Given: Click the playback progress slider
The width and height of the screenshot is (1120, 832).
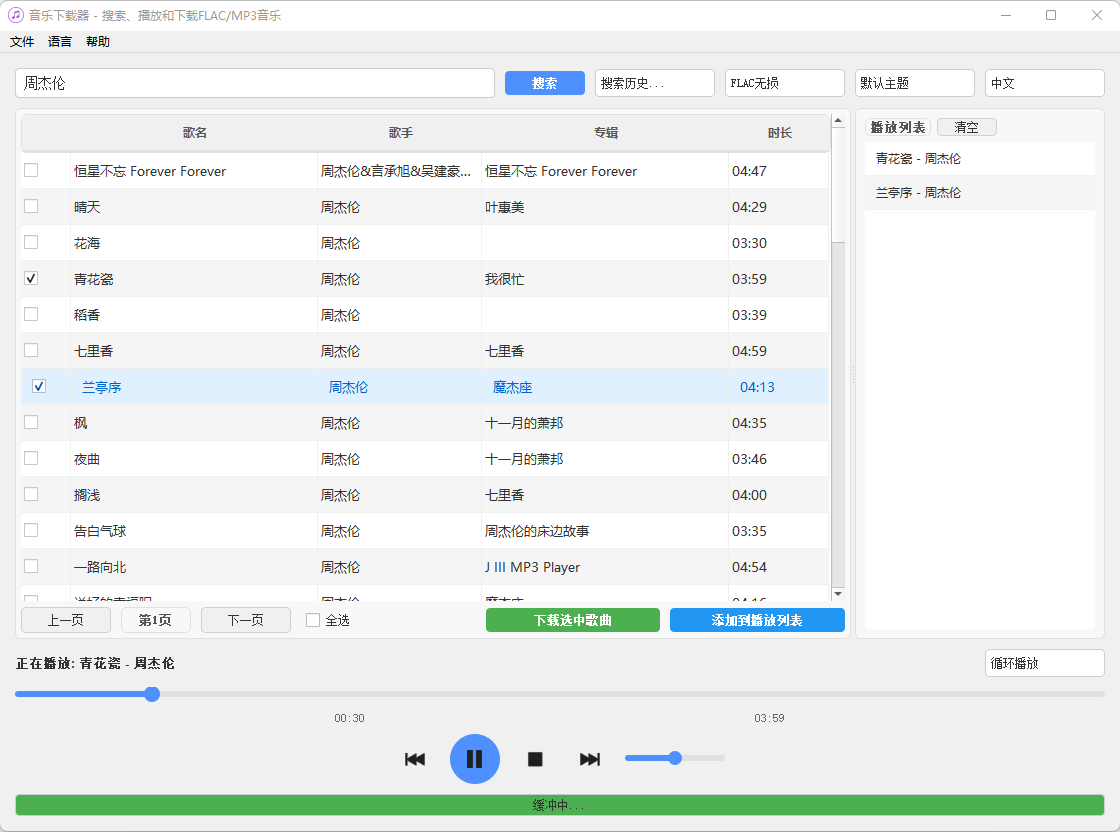Looking at the screenshot, I should tap(151, 694).
